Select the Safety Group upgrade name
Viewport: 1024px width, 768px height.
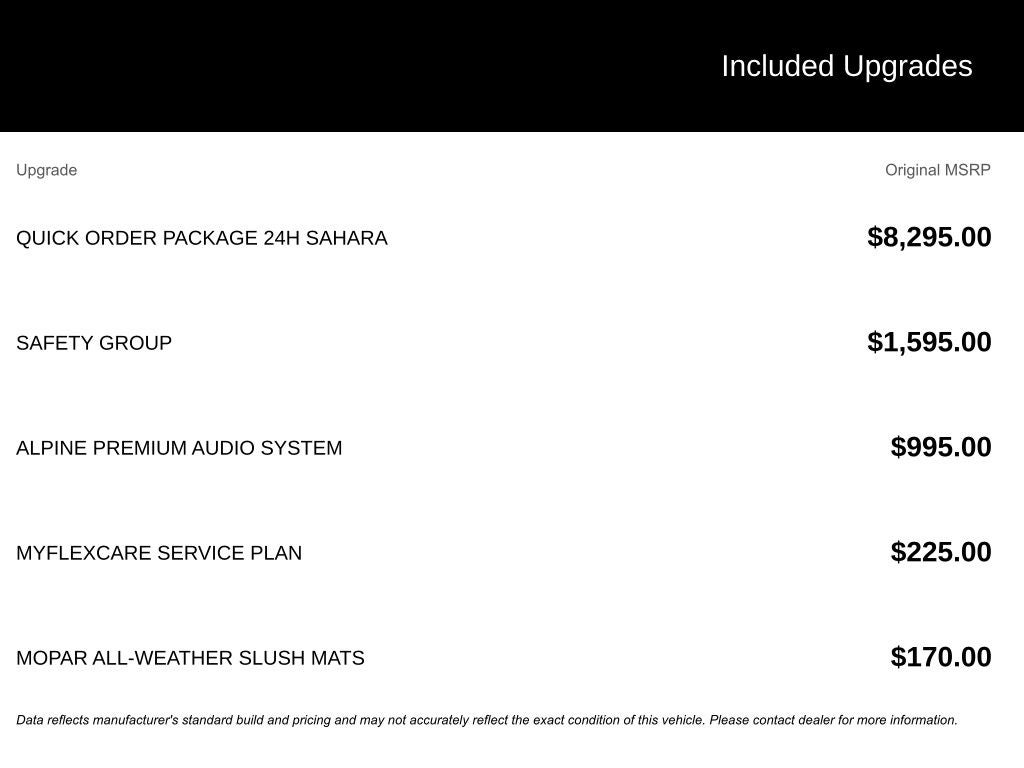(x=94, y=343)
